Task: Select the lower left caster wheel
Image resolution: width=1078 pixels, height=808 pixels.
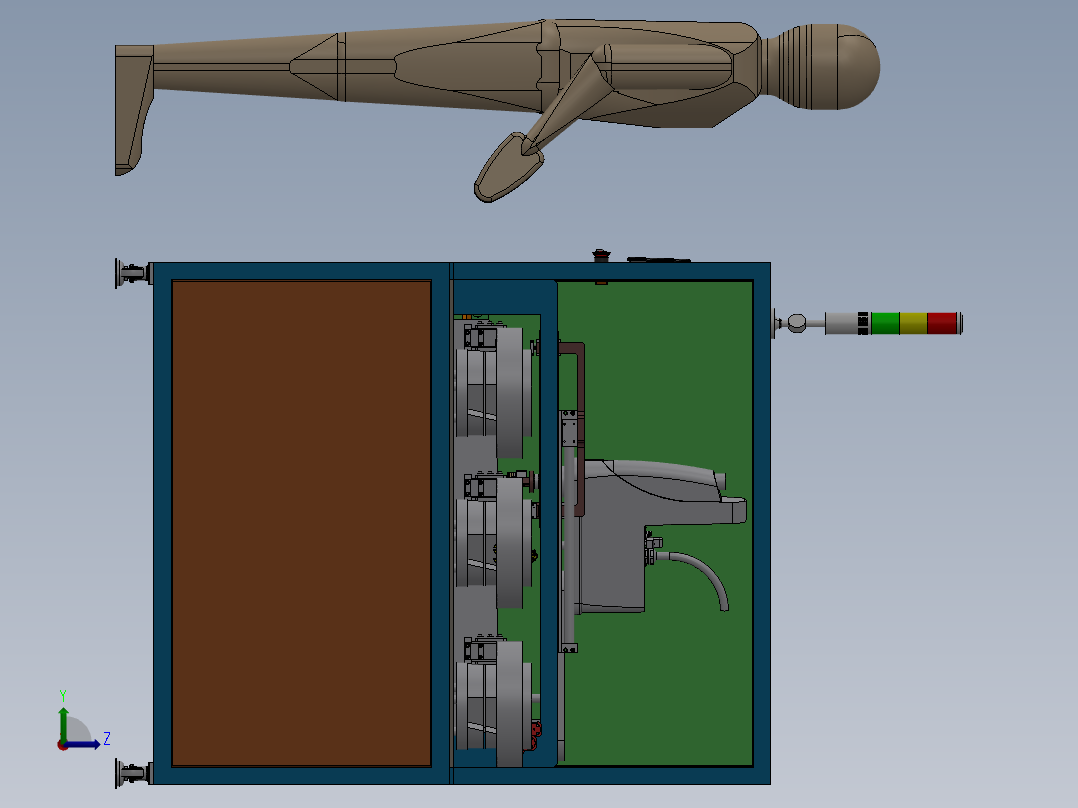Action: click(x=133, y=774)
